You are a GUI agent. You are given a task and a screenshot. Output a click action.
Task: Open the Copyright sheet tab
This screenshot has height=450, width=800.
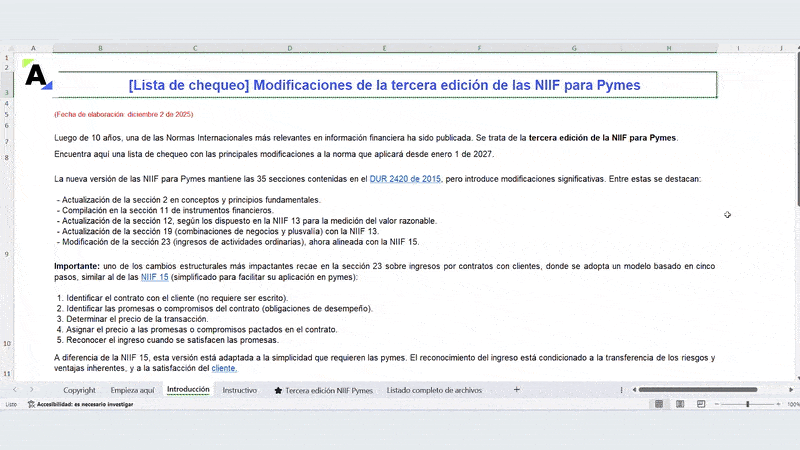pyautogui.click(x=80, y=389)
